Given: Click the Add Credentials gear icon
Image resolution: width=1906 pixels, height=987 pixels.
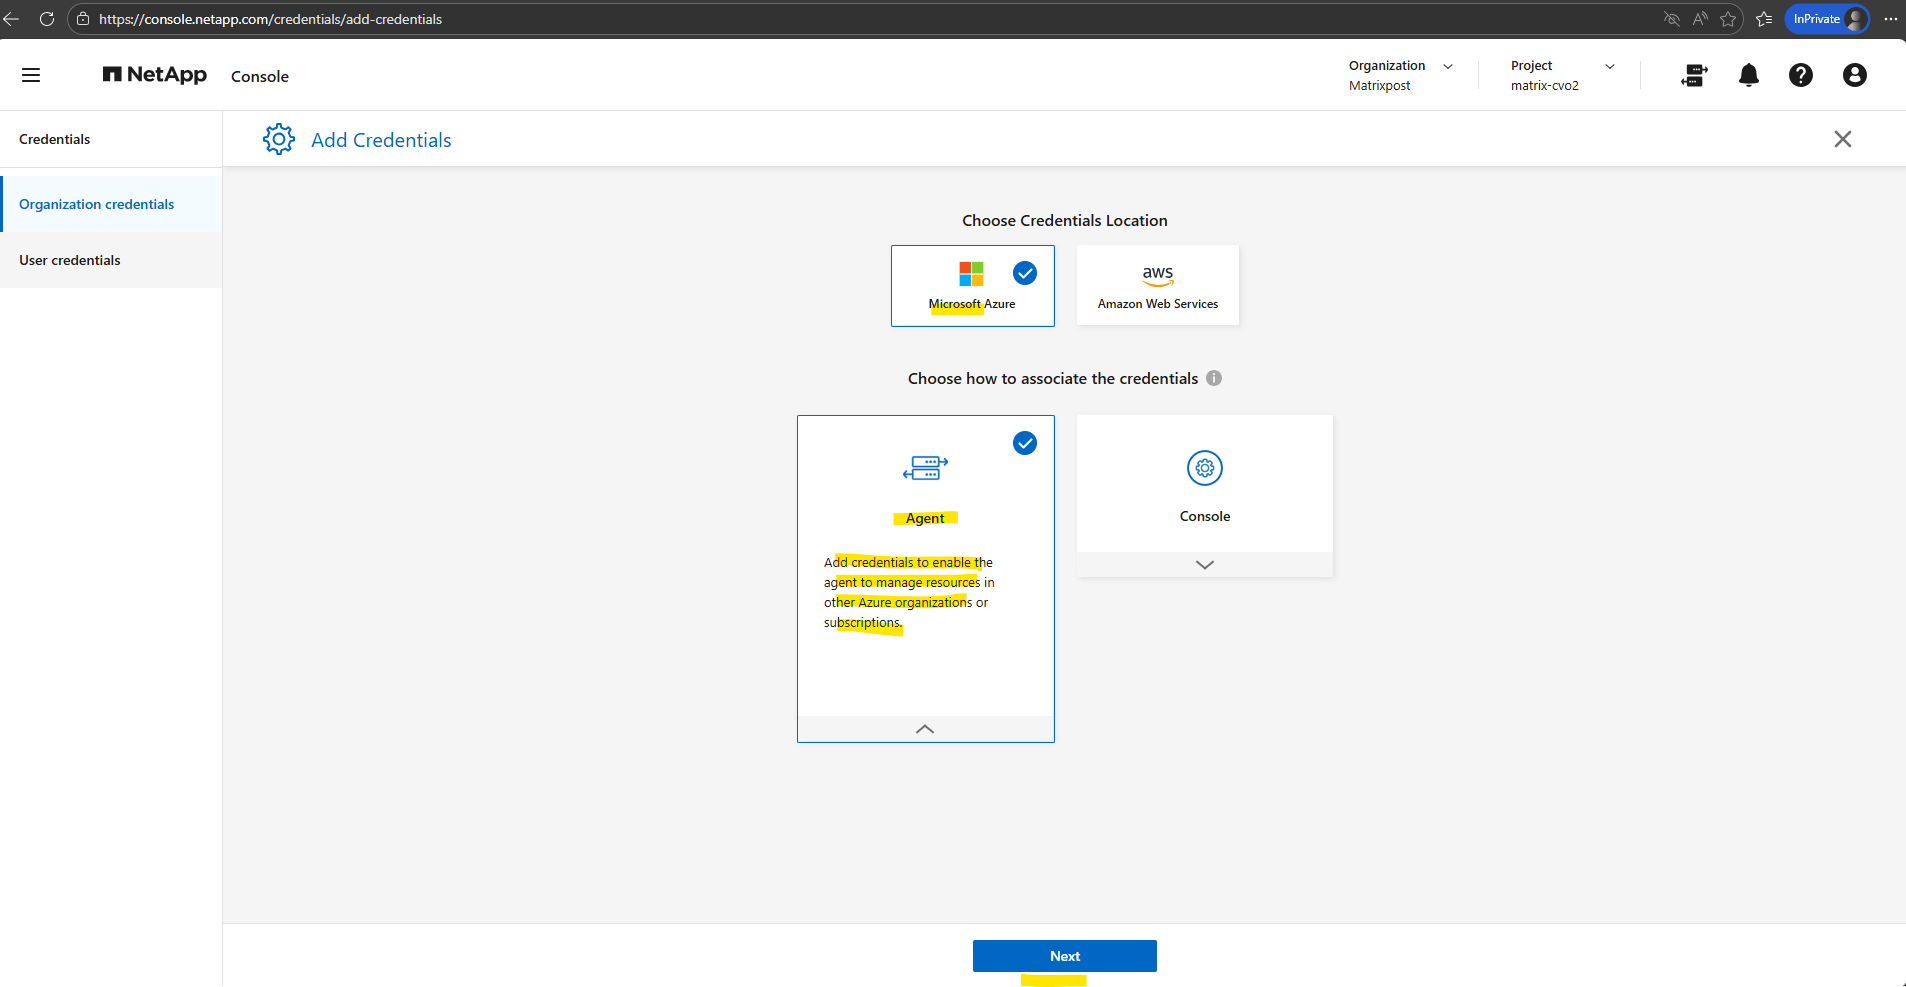Looking at the screenshot, I should [x=279, y=139].
